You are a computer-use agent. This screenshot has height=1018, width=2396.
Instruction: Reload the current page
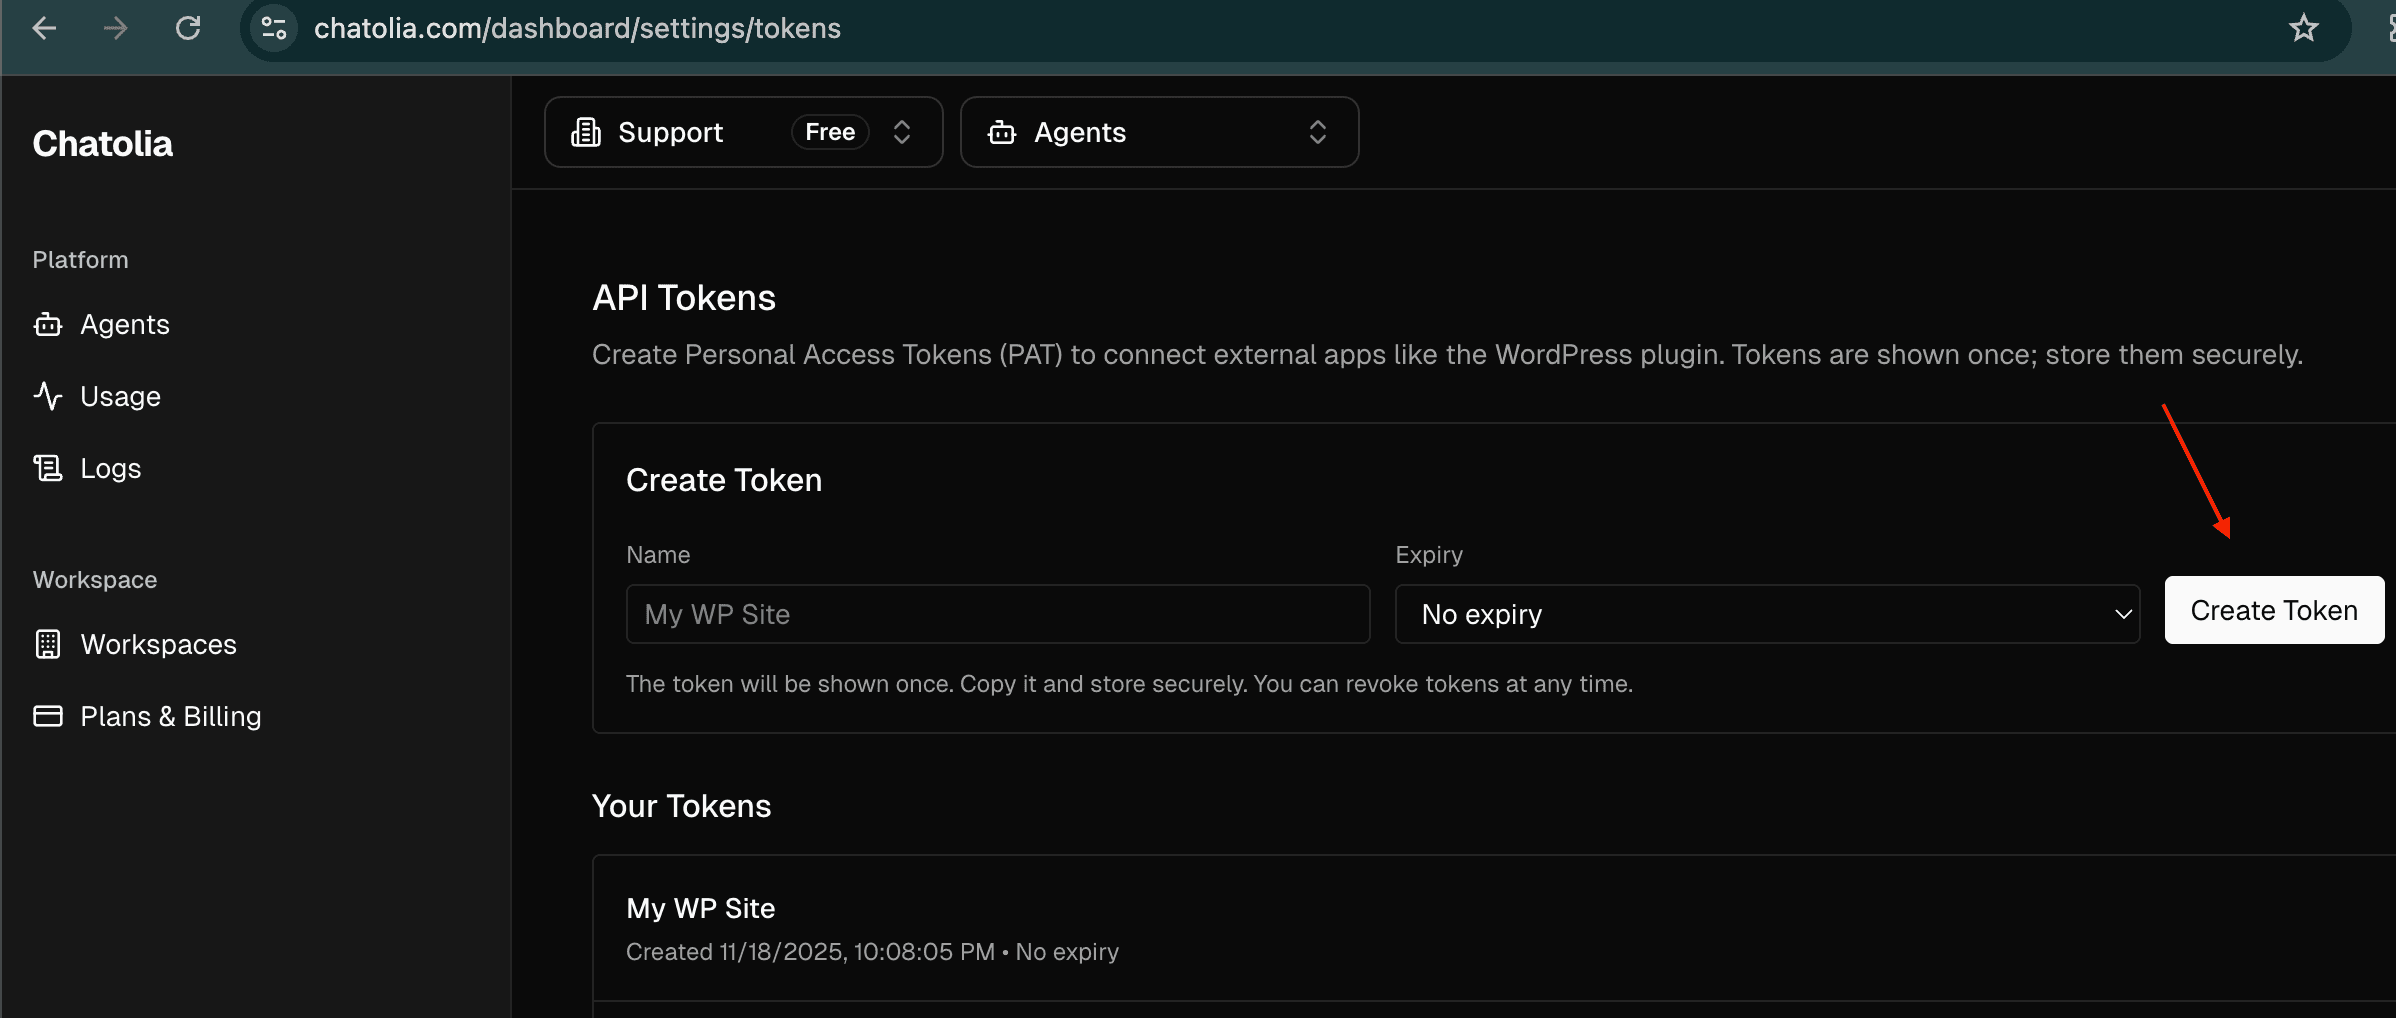(188, 28)
